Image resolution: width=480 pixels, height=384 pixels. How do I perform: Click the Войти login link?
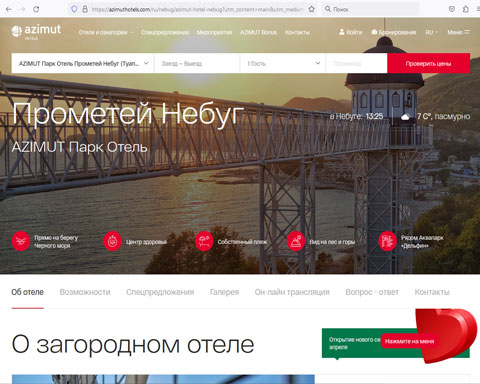point(350,32)
